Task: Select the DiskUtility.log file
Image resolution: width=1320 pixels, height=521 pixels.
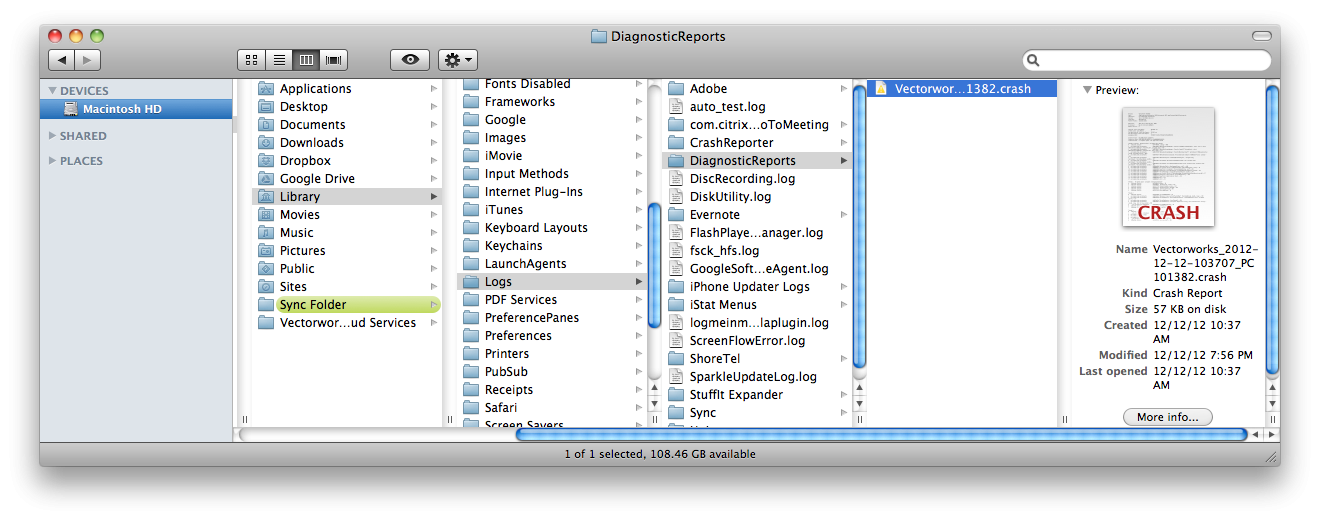Action: pyautogui.click(x=730, y=197)
